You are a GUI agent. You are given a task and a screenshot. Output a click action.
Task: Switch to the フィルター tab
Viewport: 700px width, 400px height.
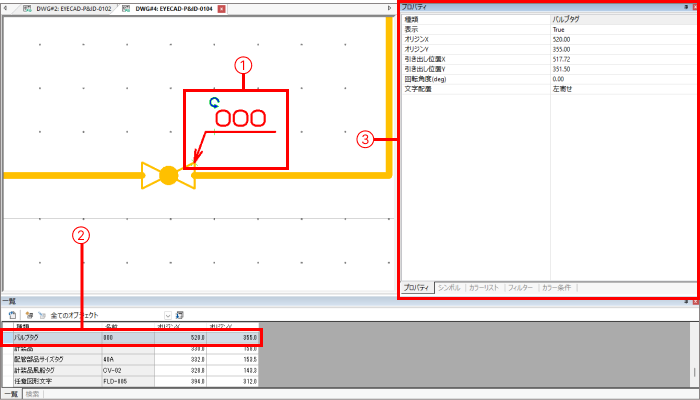coord(520,288)
